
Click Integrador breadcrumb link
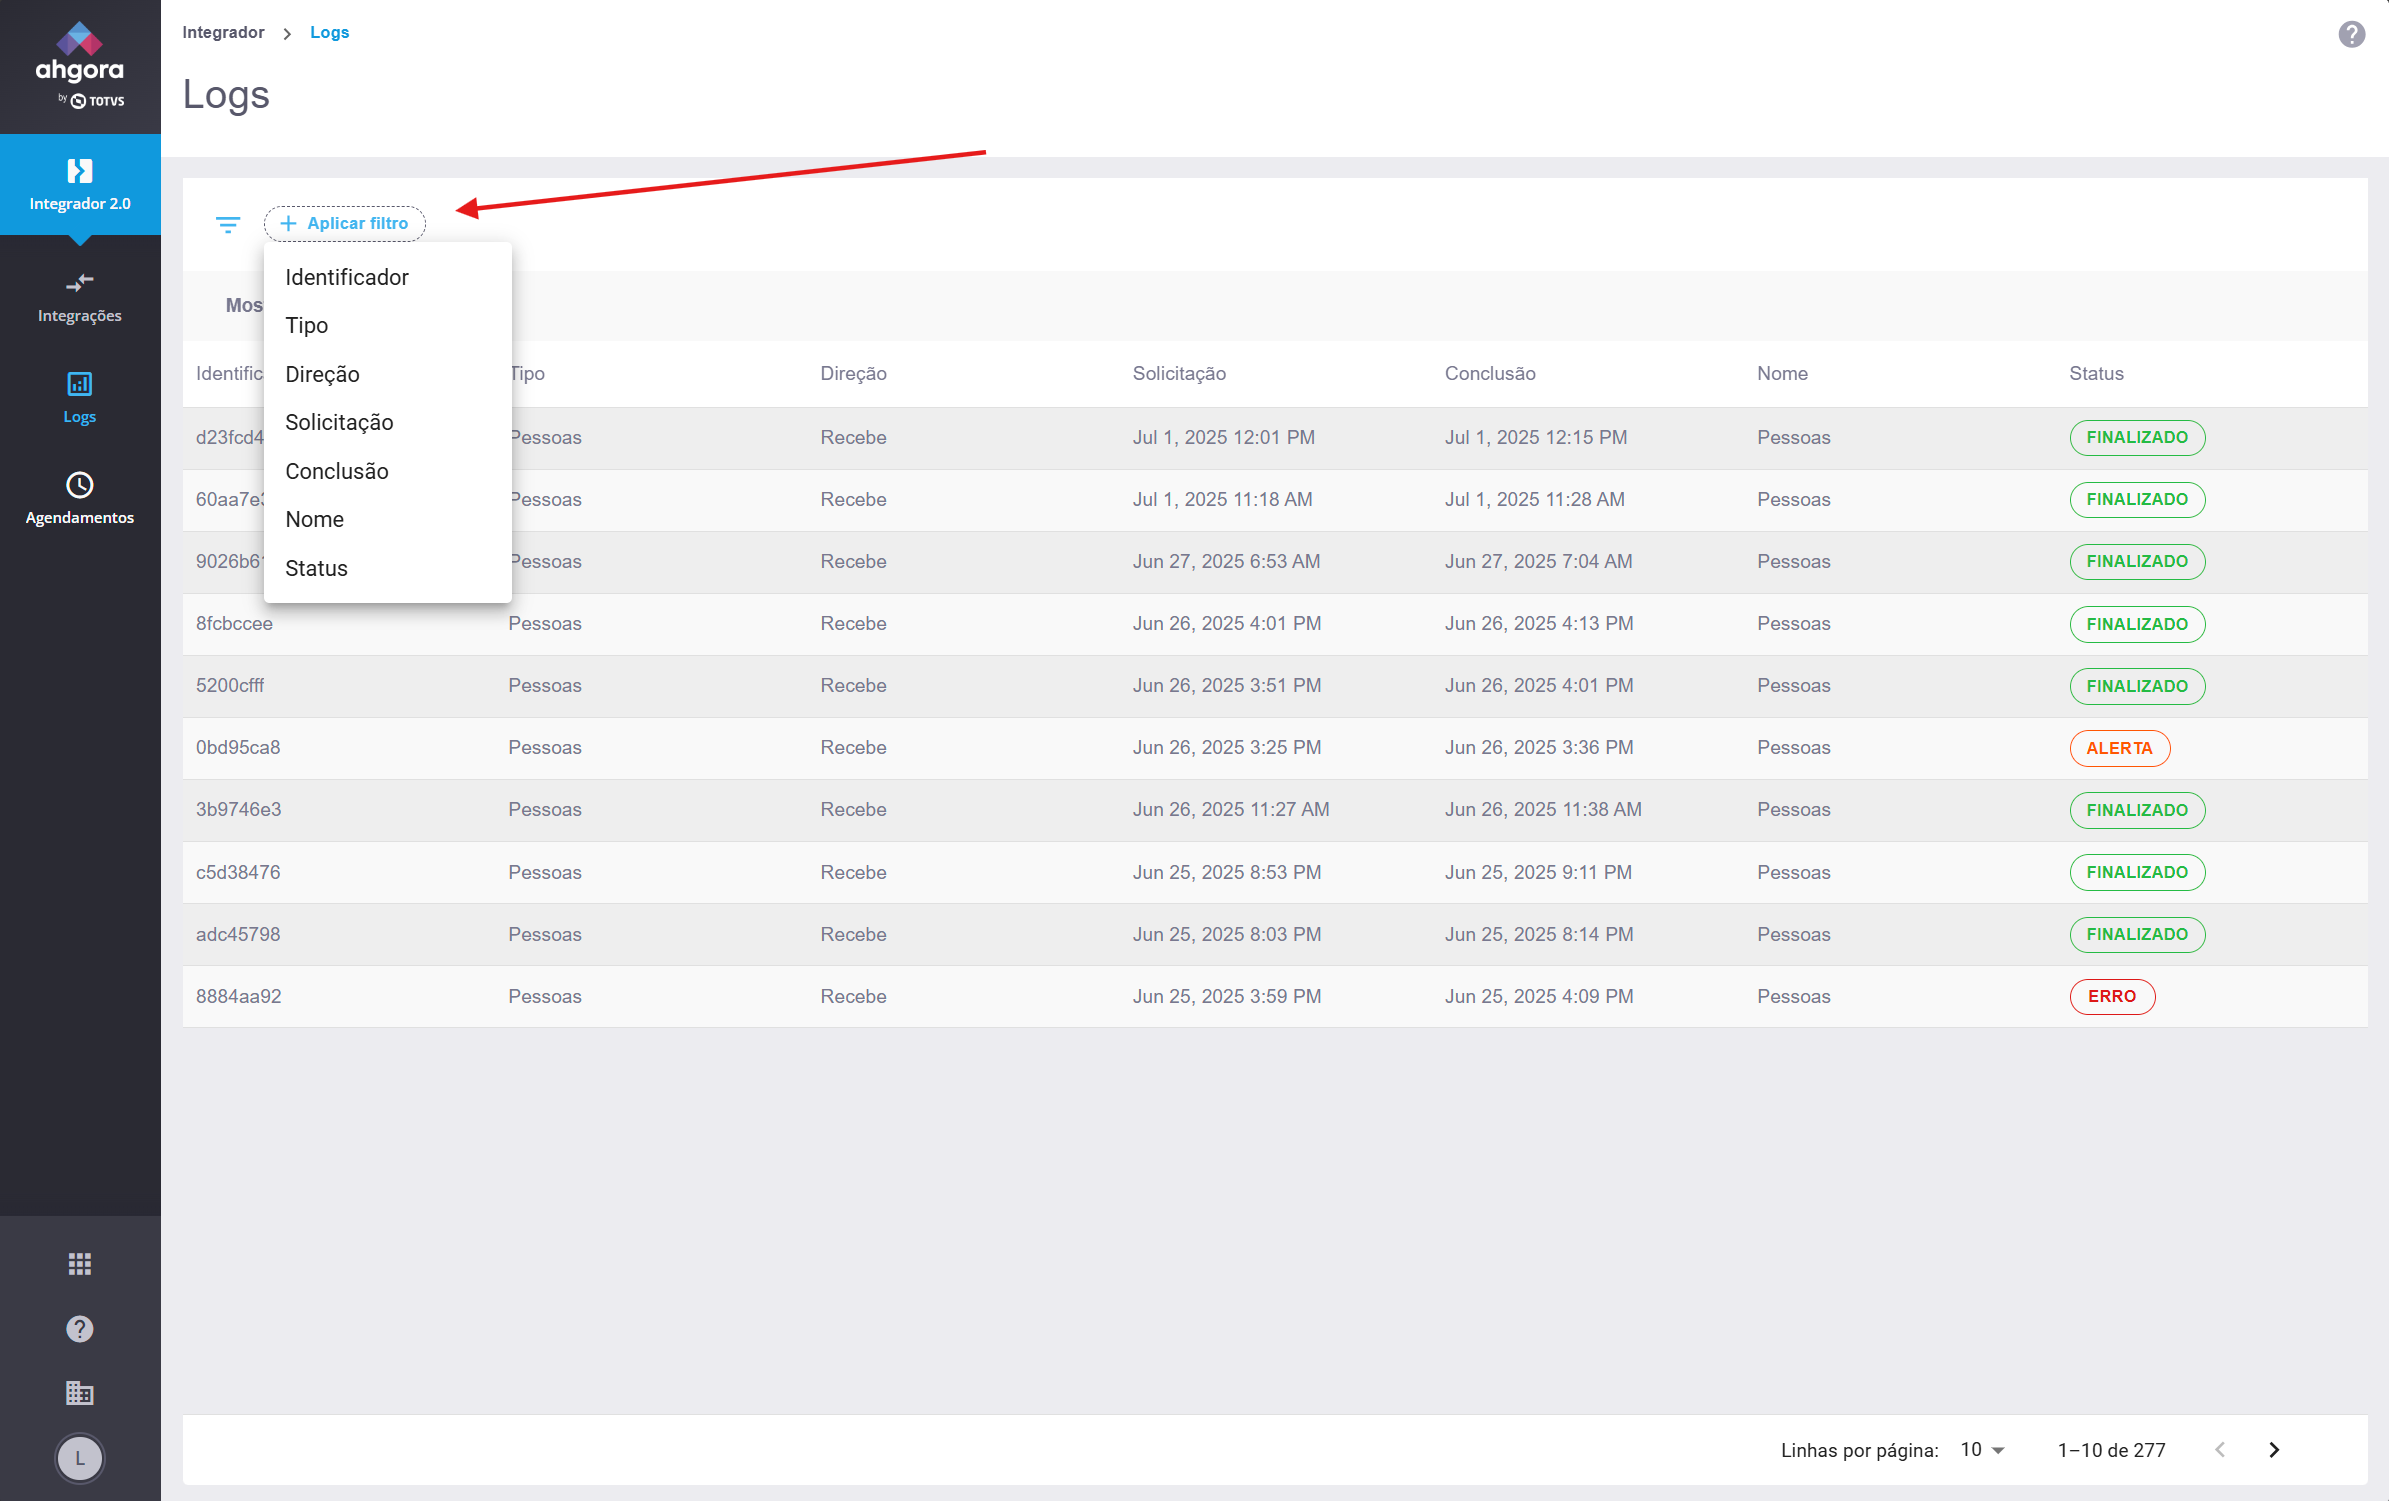[223, 32]
